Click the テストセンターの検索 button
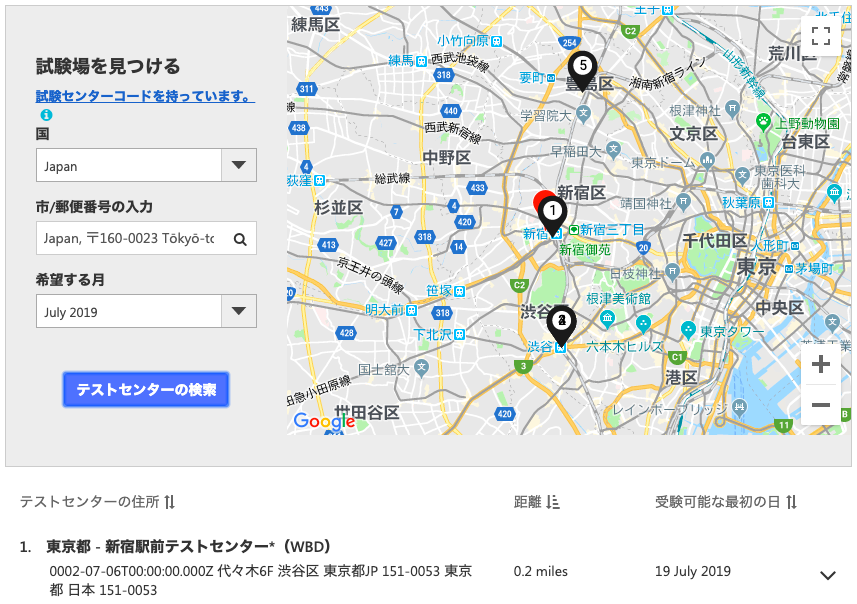The image size is (857, 604). (x=146, y=390)
